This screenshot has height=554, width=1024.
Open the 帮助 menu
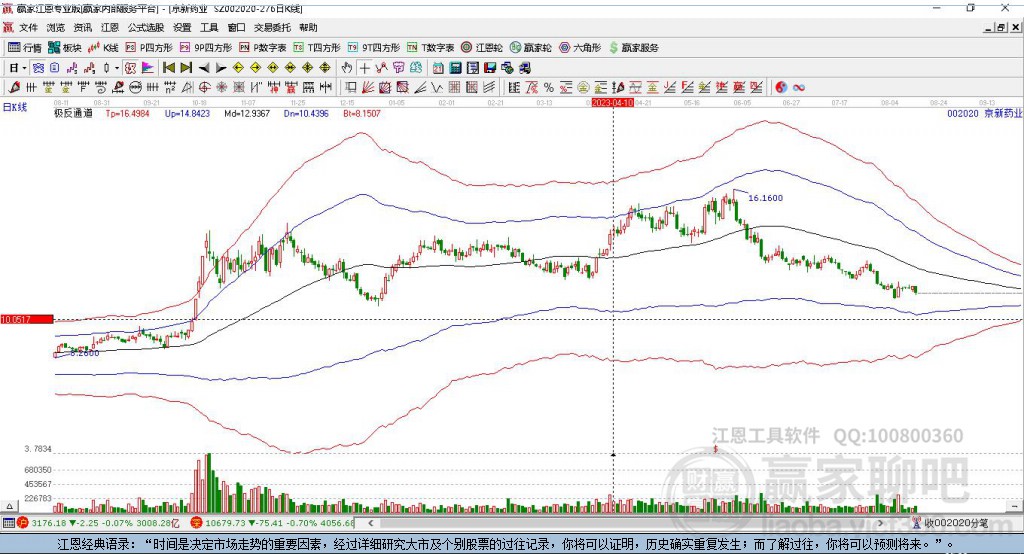(x=308, y=27)
